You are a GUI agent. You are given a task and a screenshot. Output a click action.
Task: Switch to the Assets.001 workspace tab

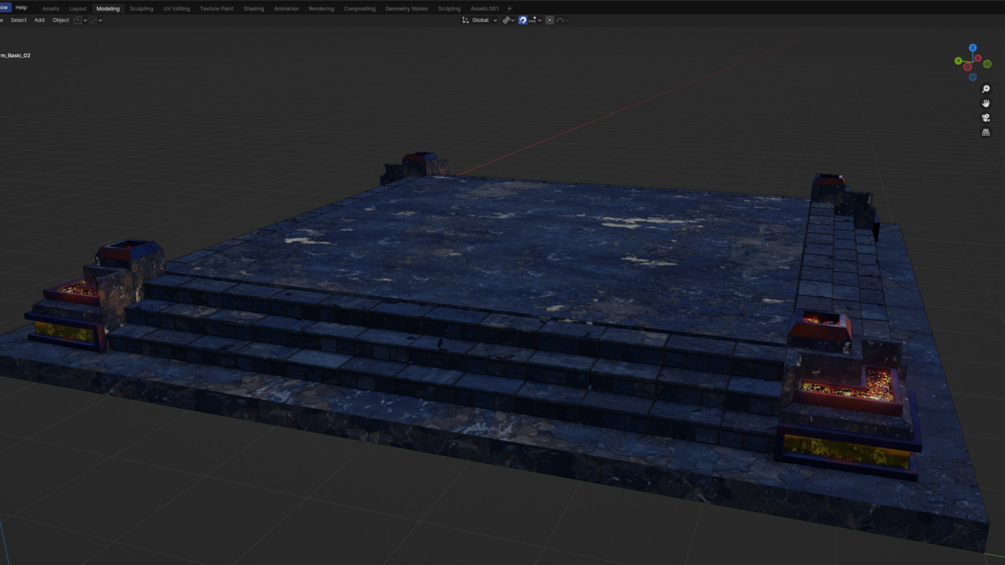coord(485,9)
